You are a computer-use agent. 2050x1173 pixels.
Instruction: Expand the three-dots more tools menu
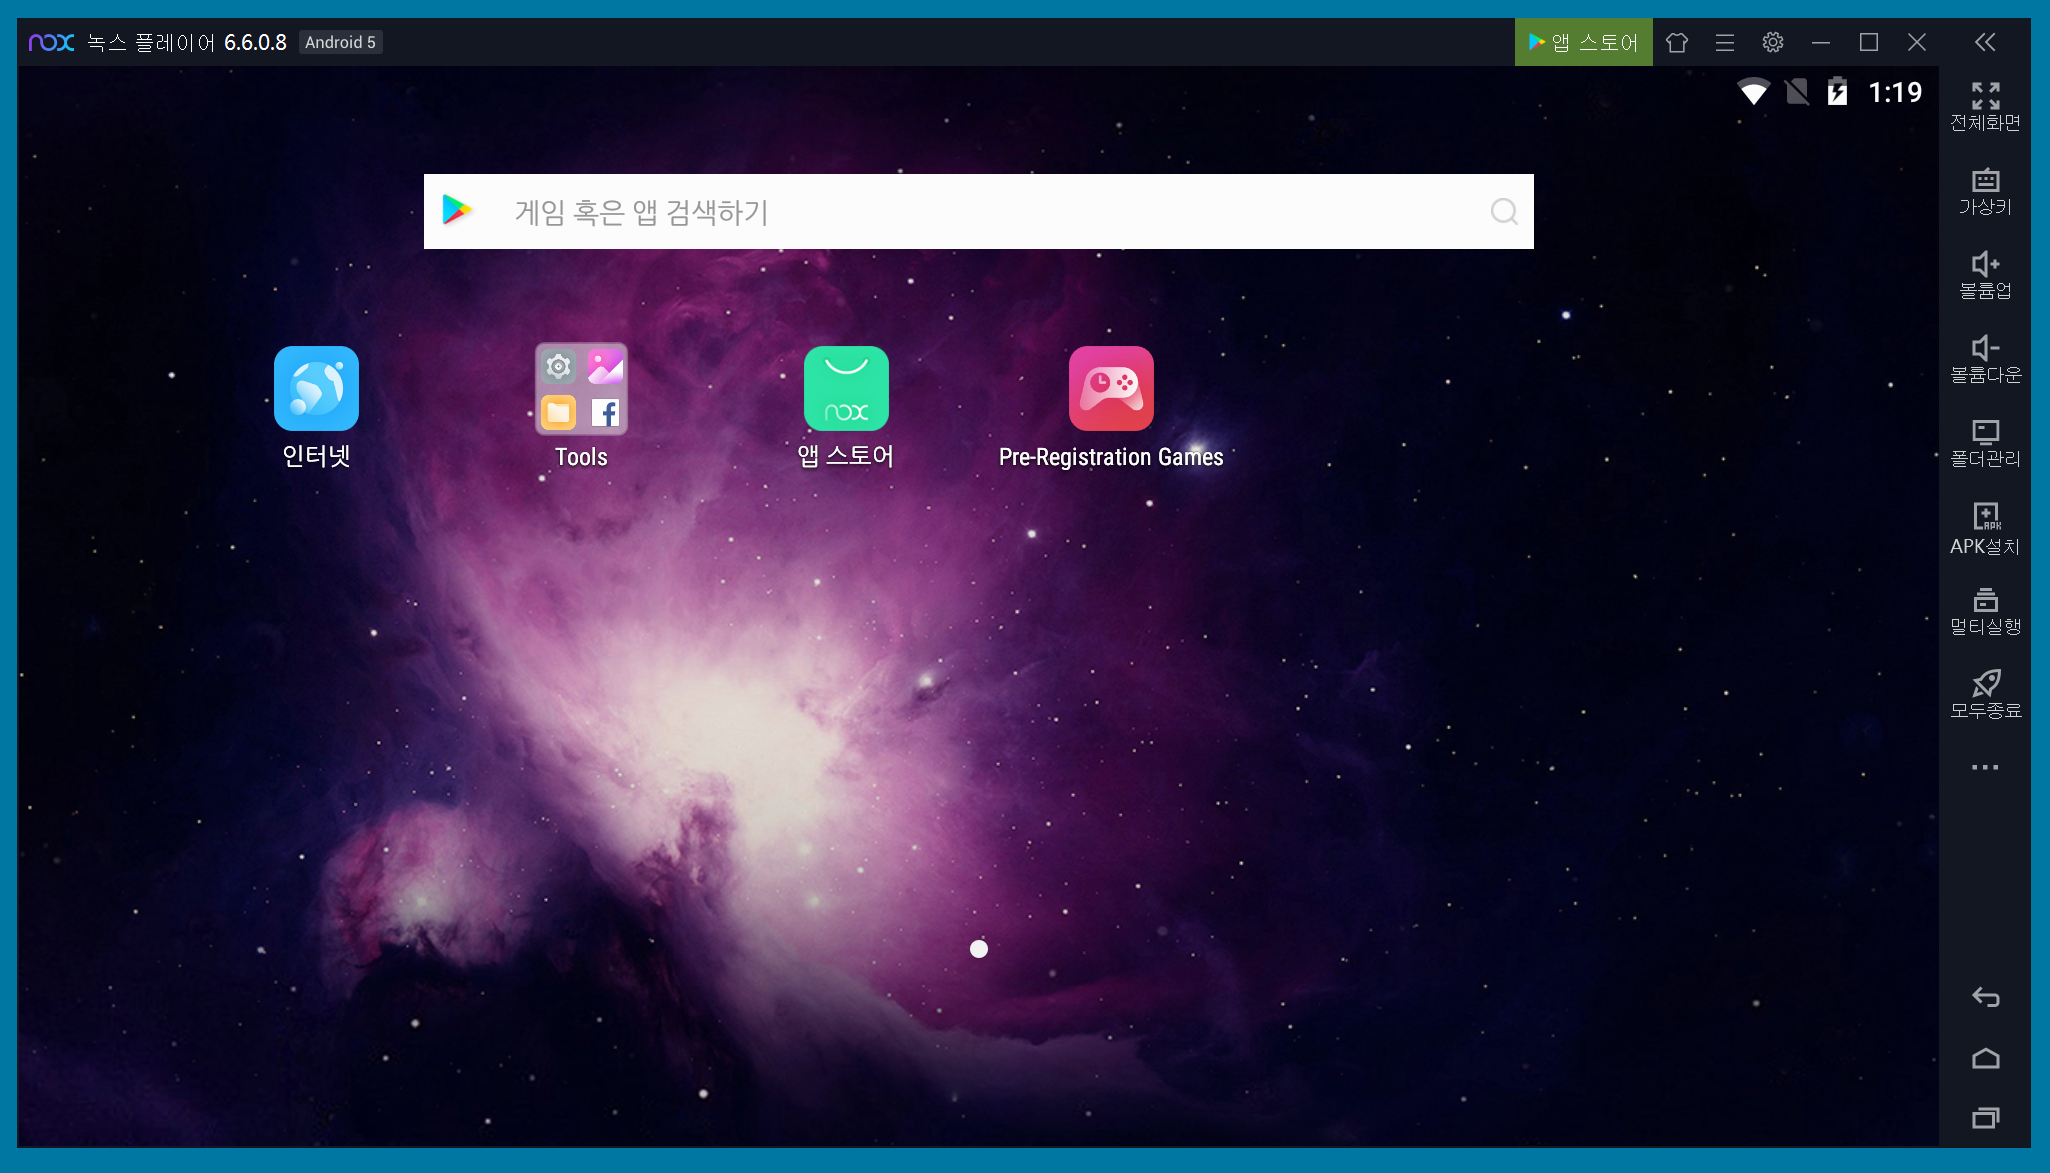pos(1985,768)
